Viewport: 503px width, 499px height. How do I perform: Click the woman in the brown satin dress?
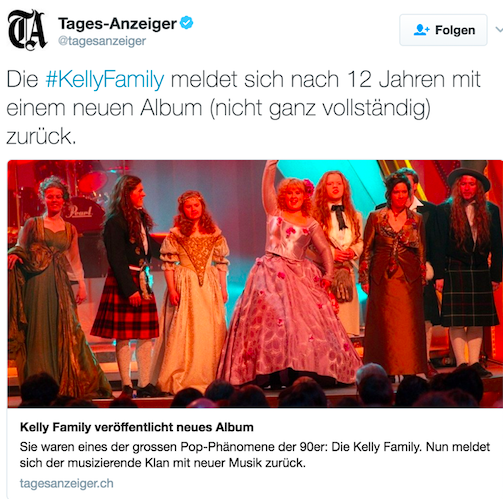click(x=395, y=277)
